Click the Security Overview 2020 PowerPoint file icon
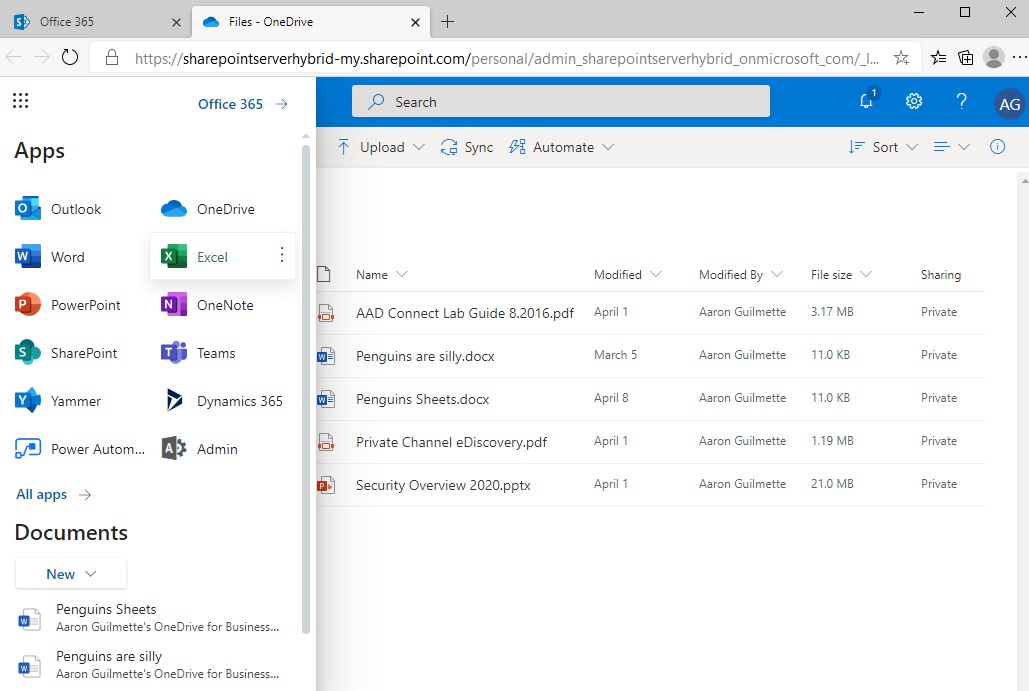 click(326, 485)
